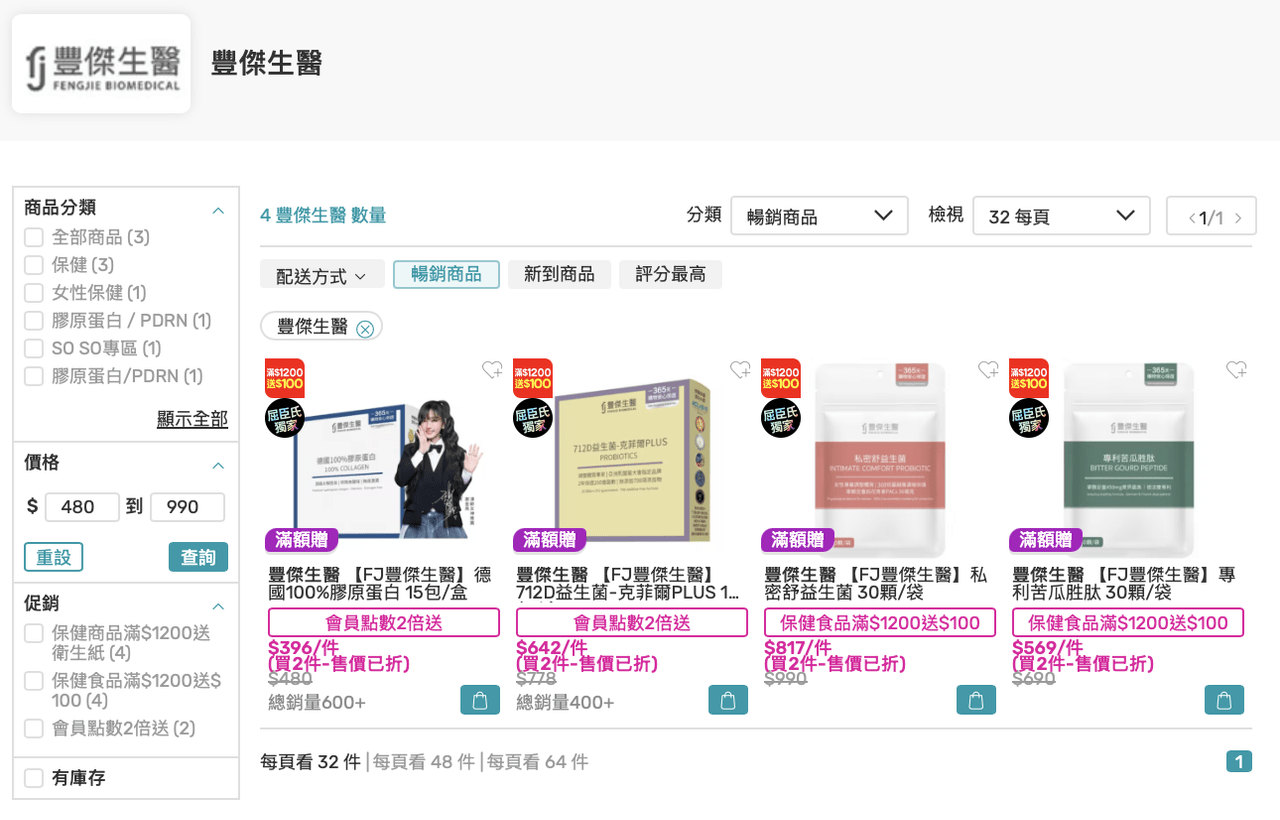Add 私密舒益生菌 to wishlist via heart icon
This screenshot has height=820, width=1280.
click(x=988, y=370)
